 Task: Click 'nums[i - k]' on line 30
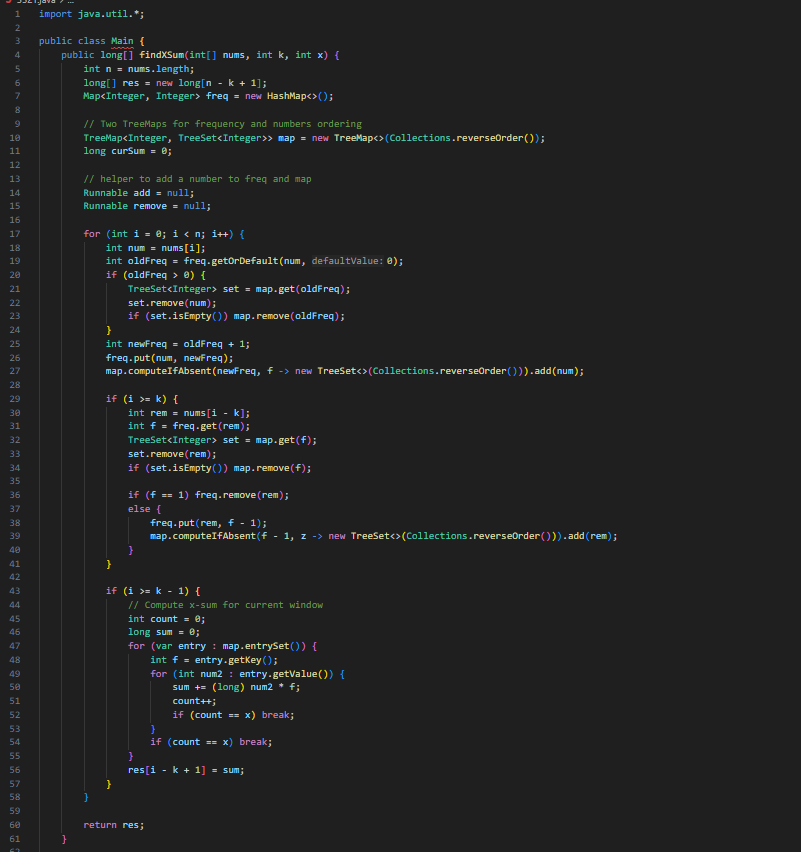point(215,413)
